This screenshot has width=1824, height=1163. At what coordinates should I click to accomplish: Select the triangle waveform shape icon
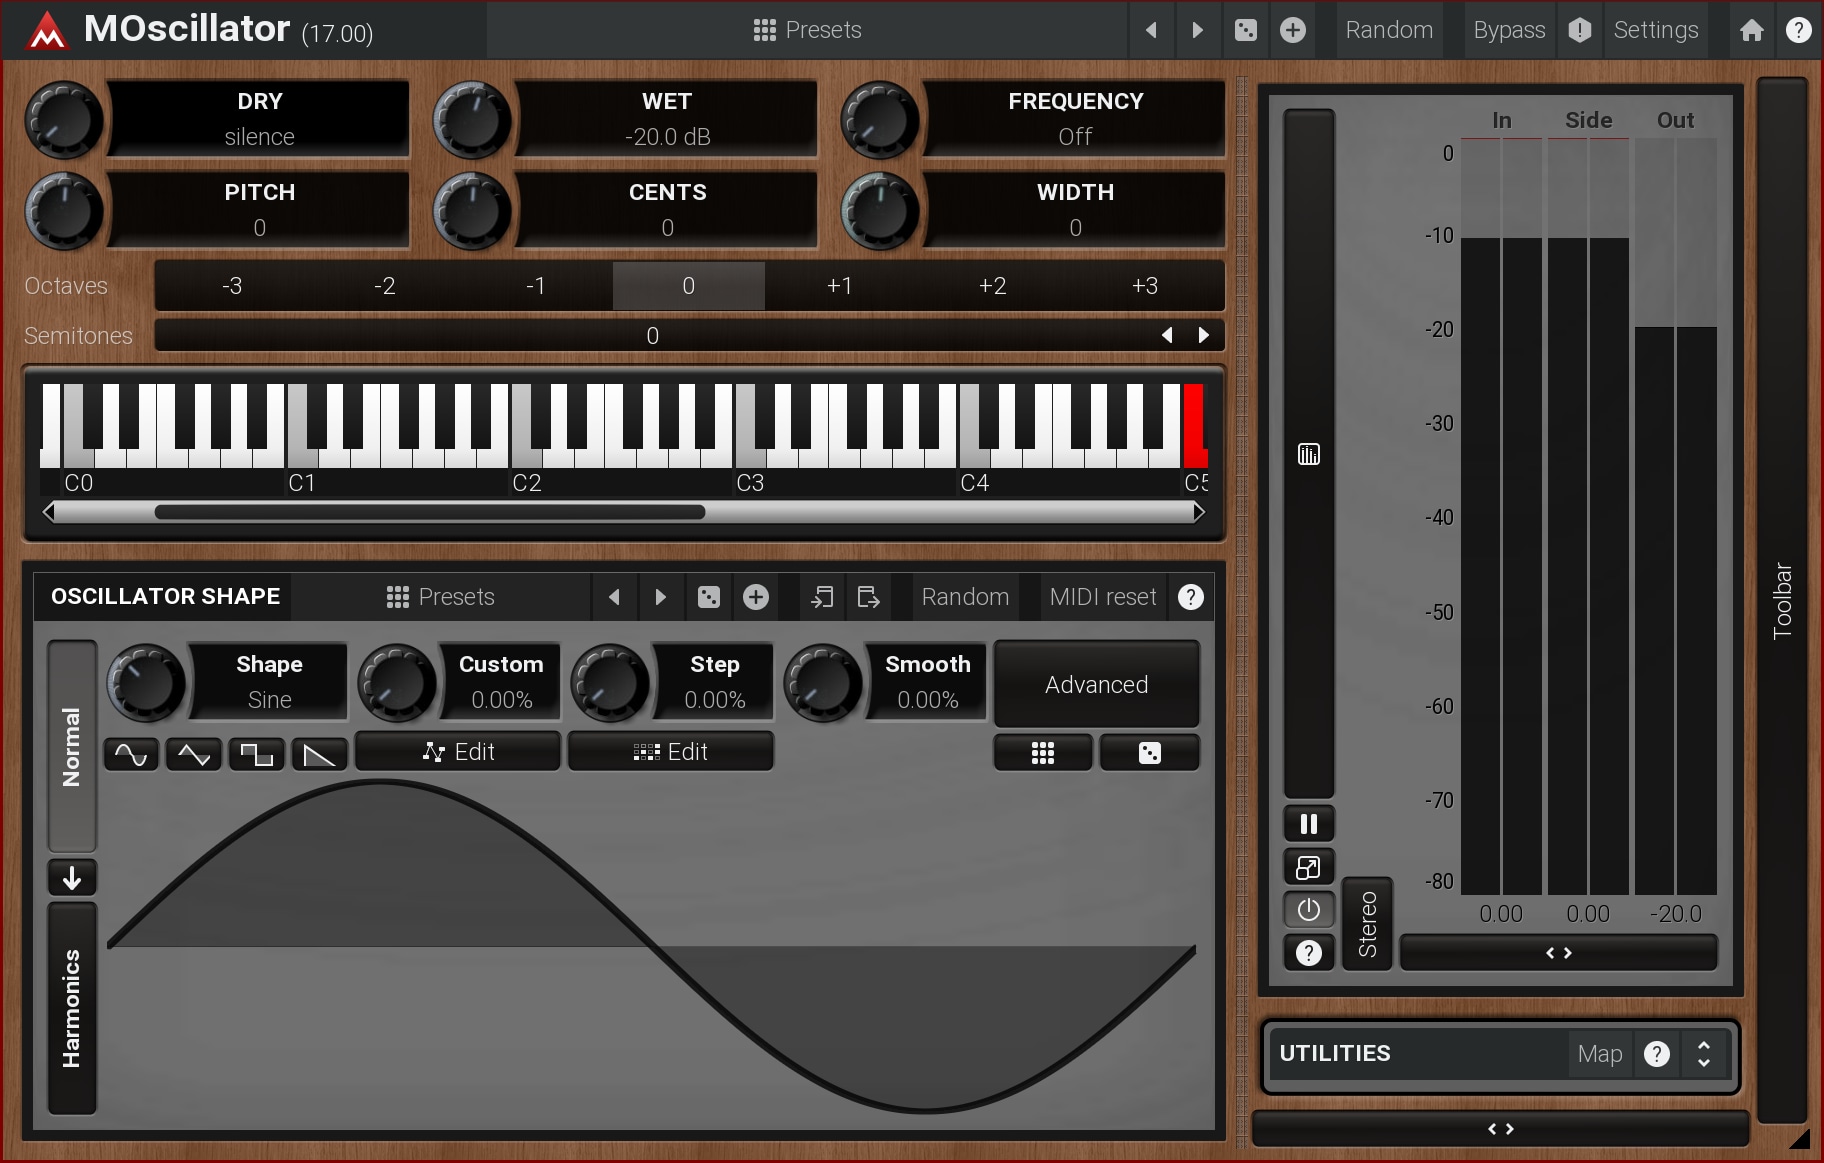click(x=194, y=754)
